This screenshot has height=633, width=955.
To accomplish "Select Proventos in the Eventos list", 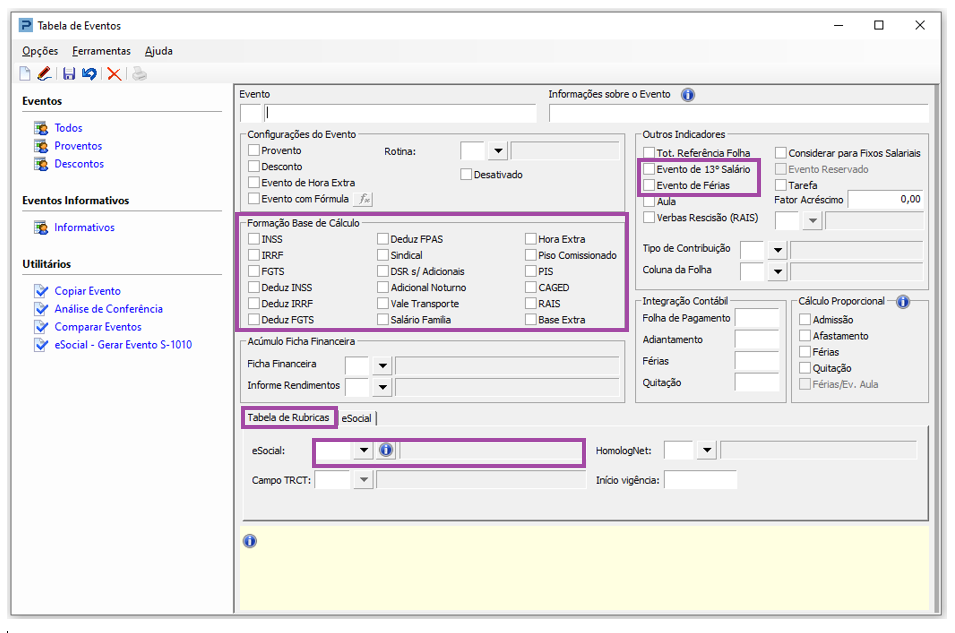I will pyautogui.click(x=78, y=146).
